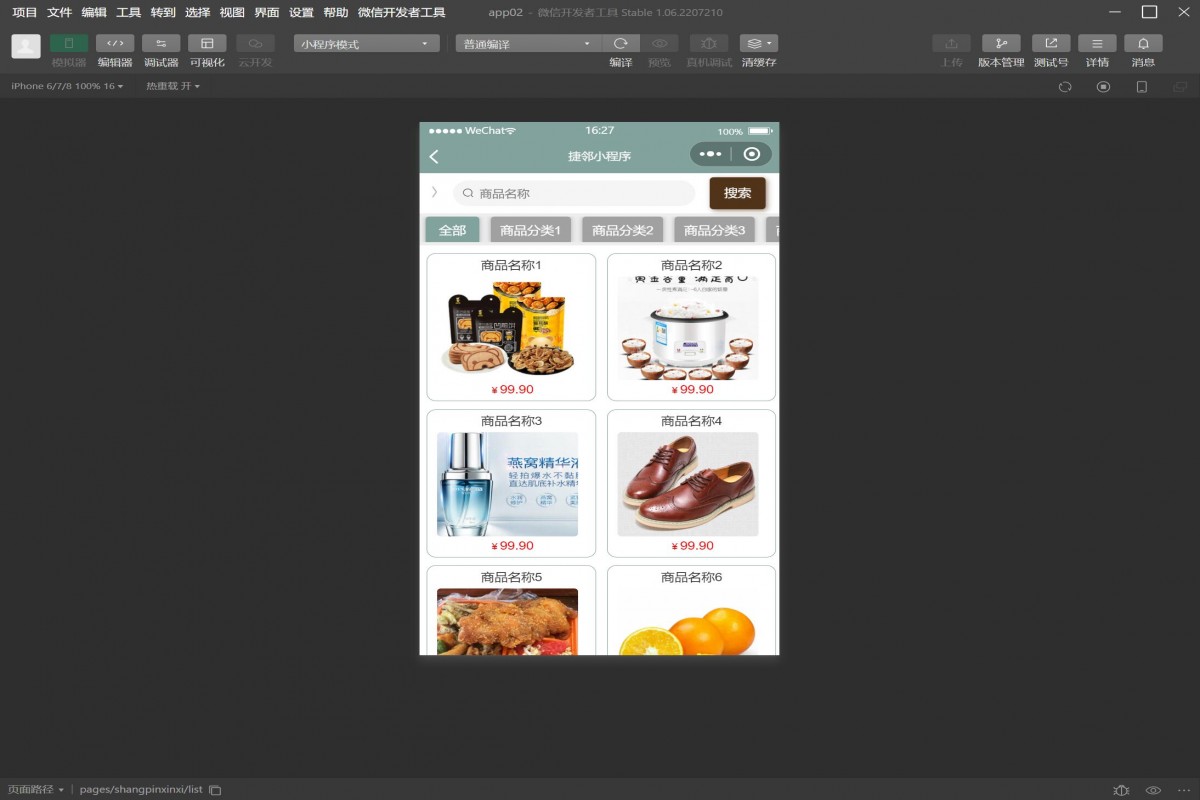Open 版本管理 version control
Image resolution: width=1200 pixels, height=800 pixels.
(x=1001, y=44)
